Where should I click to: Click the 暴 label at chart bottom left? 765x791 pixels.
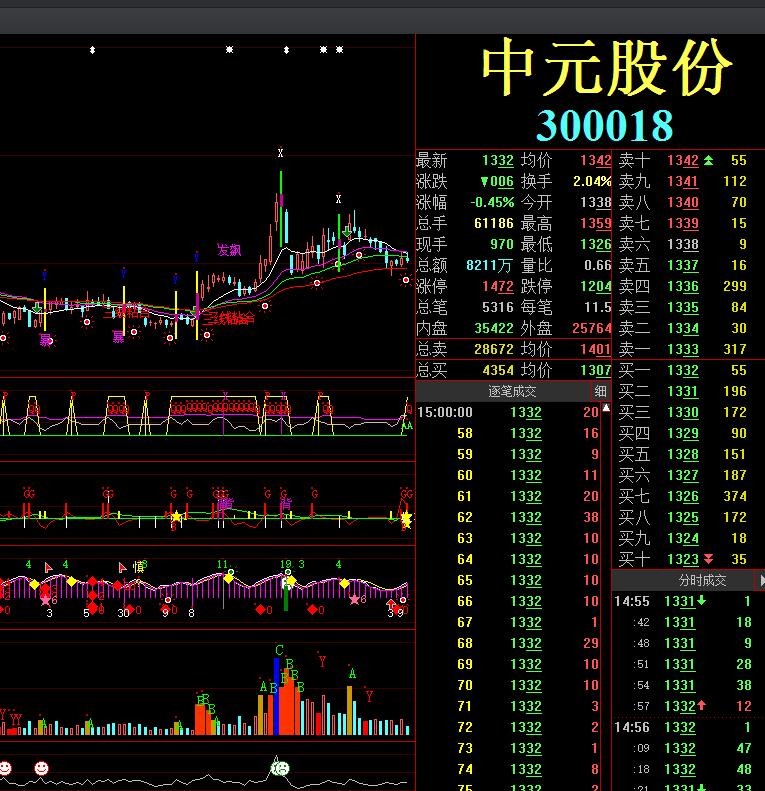(45, 340)
